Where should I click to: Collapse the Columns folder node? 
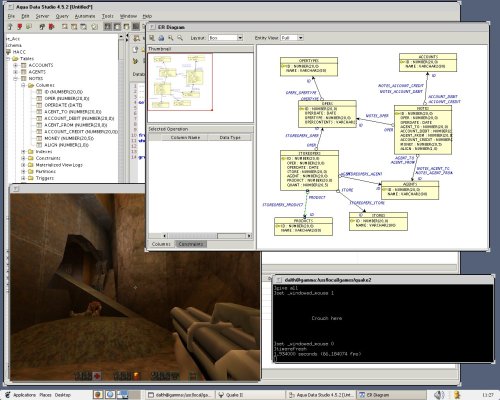point(23,85)
